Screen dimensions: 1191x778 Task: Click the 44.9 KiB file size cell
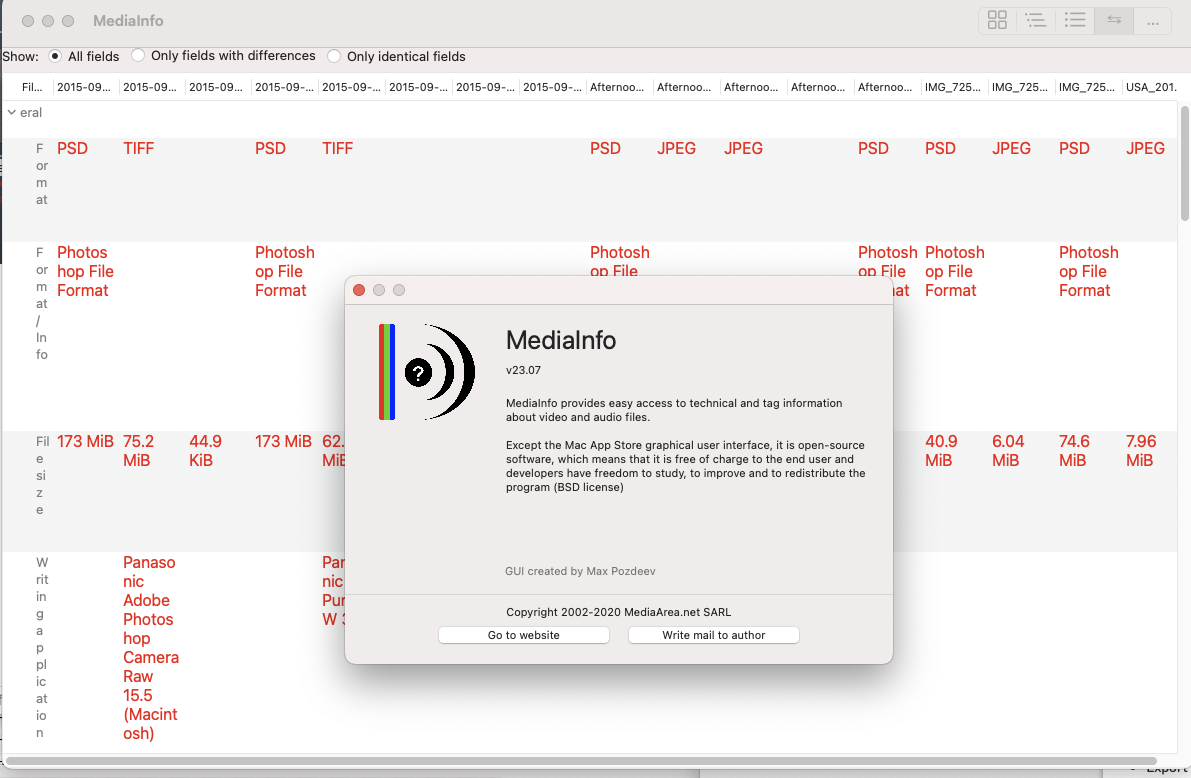point(205,451)
